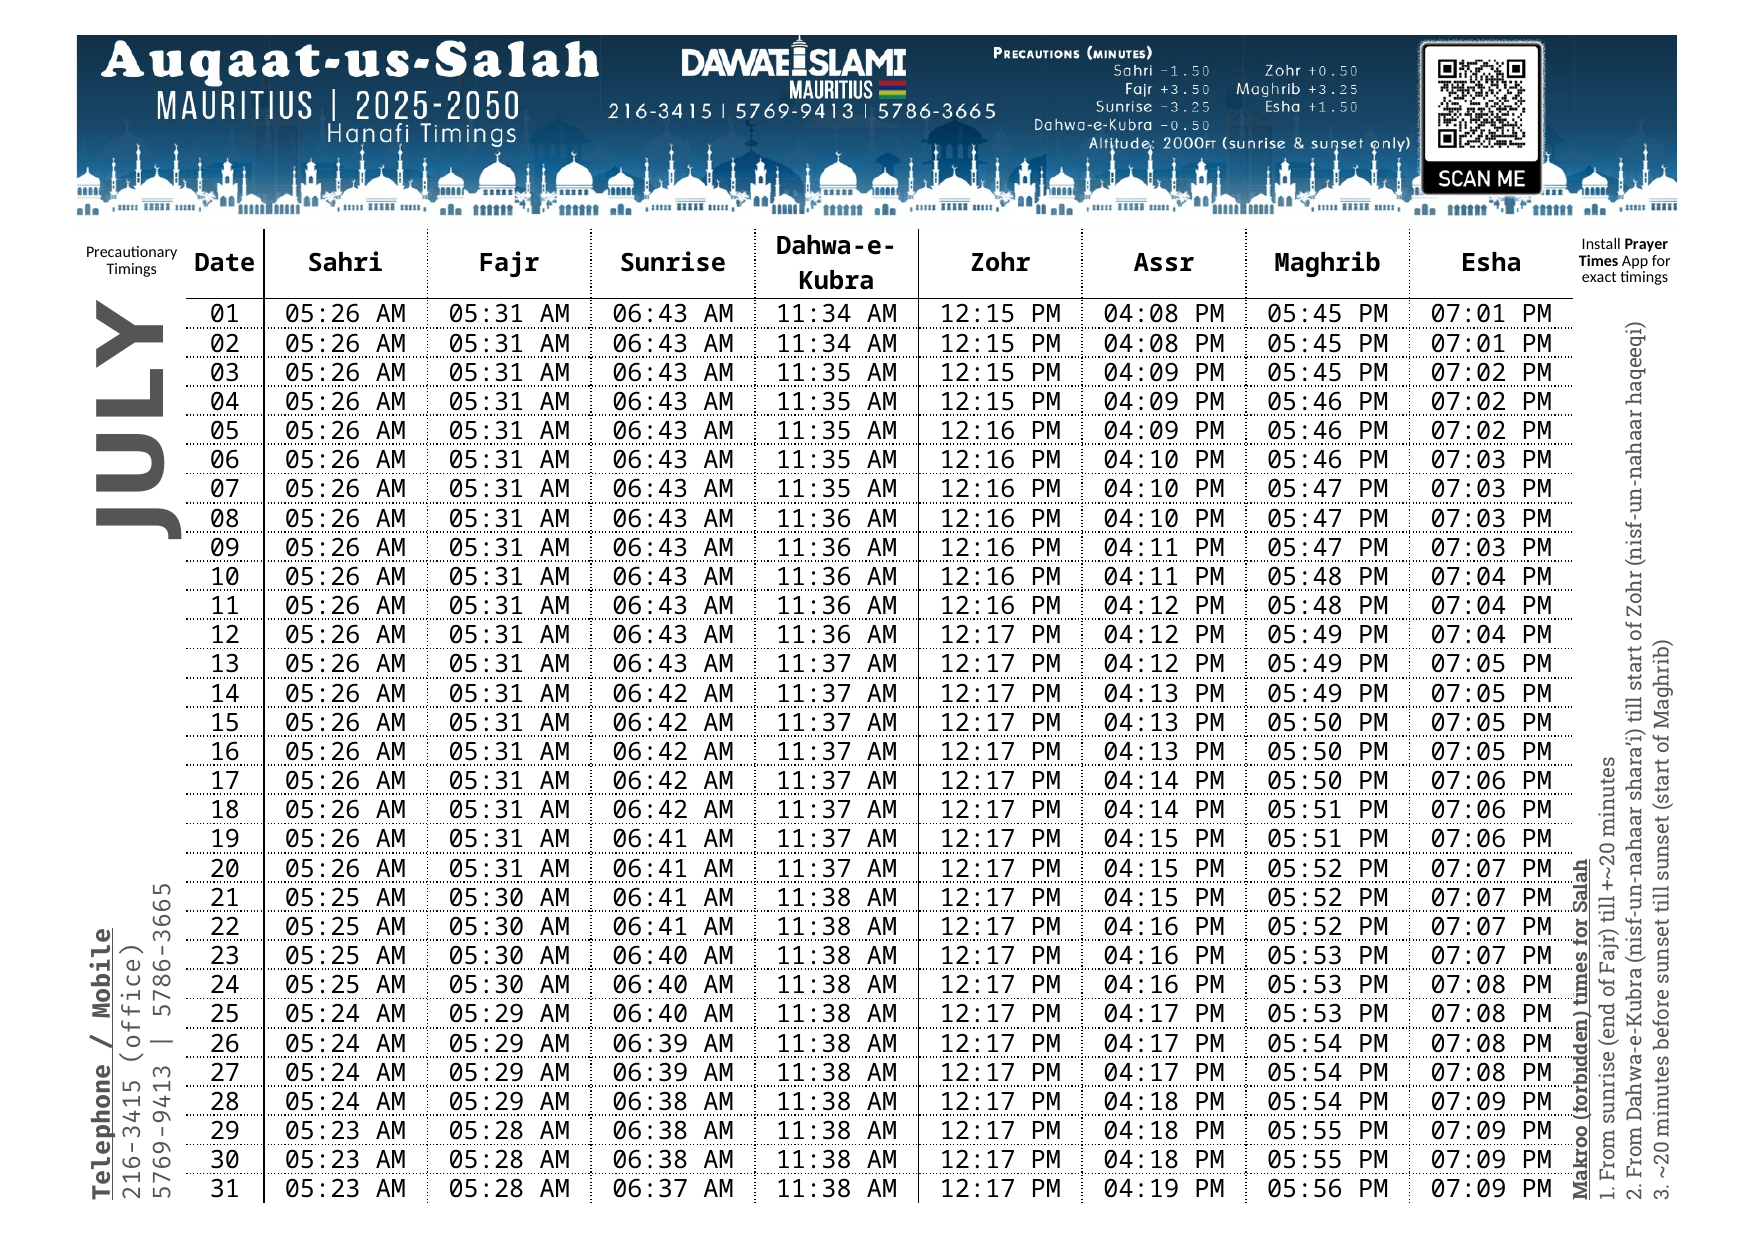
Task: Click Install Prayer Times App text
Action: tap(1624, 260)
